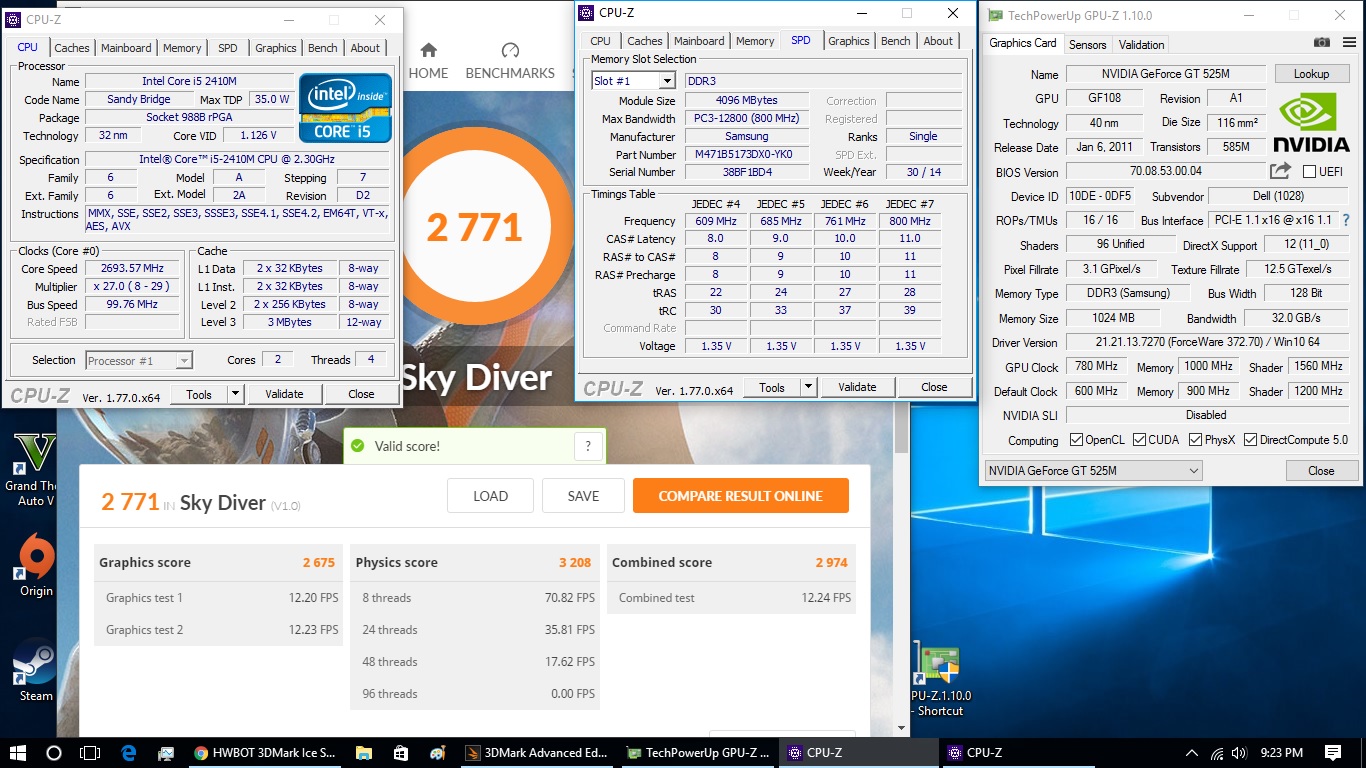Click the LOAD button in 3DMark
Screen dimensions: 1366x768
(x=490, y=496)
